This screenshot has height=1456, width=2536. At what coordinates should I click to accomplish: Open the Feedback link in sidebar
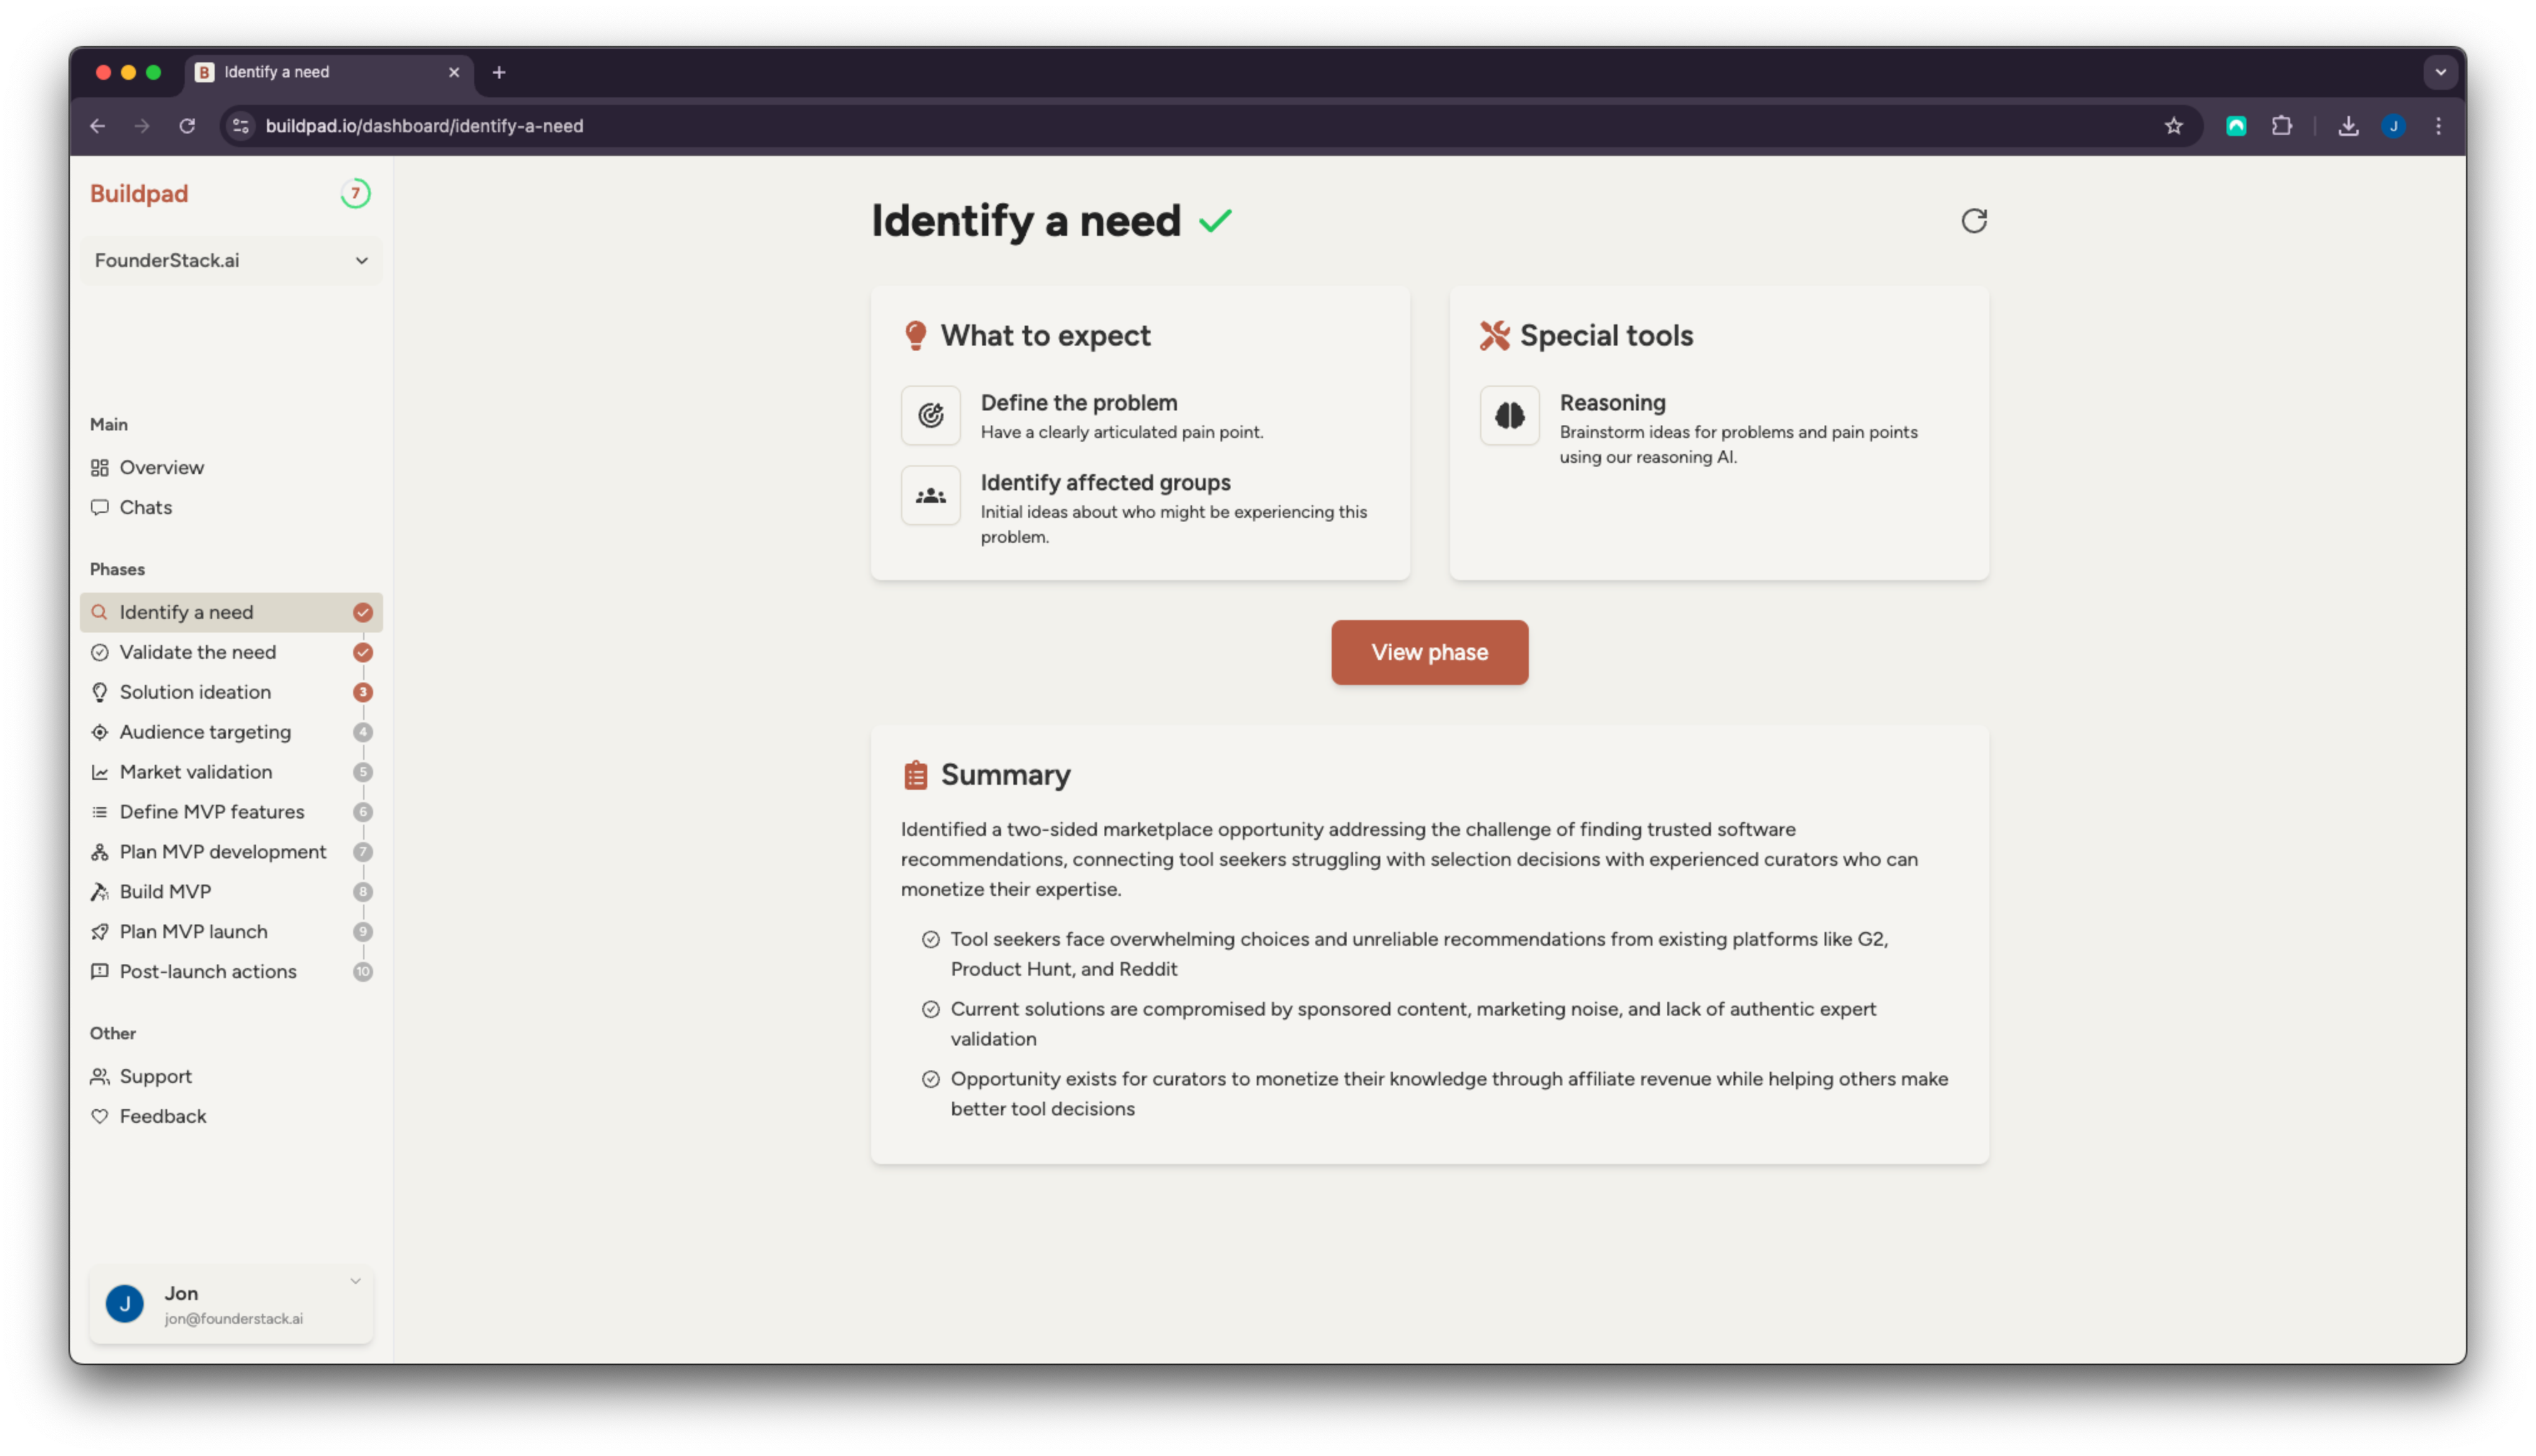(x=162, y=1116)
